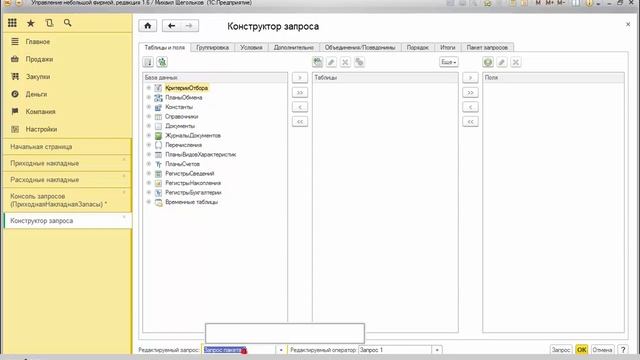Open the sections menu grid icon
The image size is (640, 360).
(12, 23)
